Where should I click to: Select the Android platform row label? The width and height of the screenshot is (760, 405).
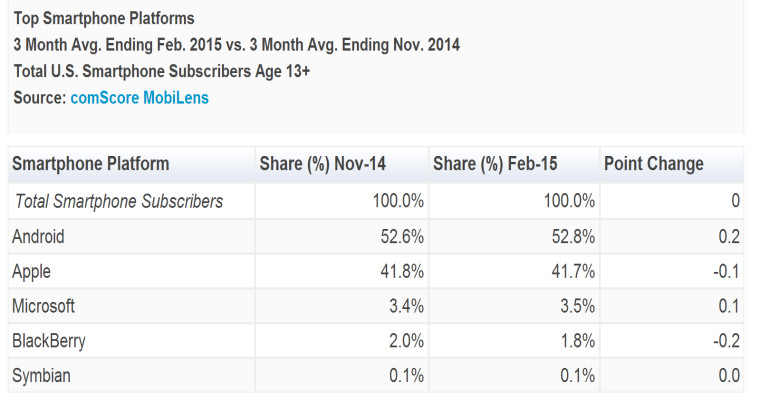coord(38,236)
